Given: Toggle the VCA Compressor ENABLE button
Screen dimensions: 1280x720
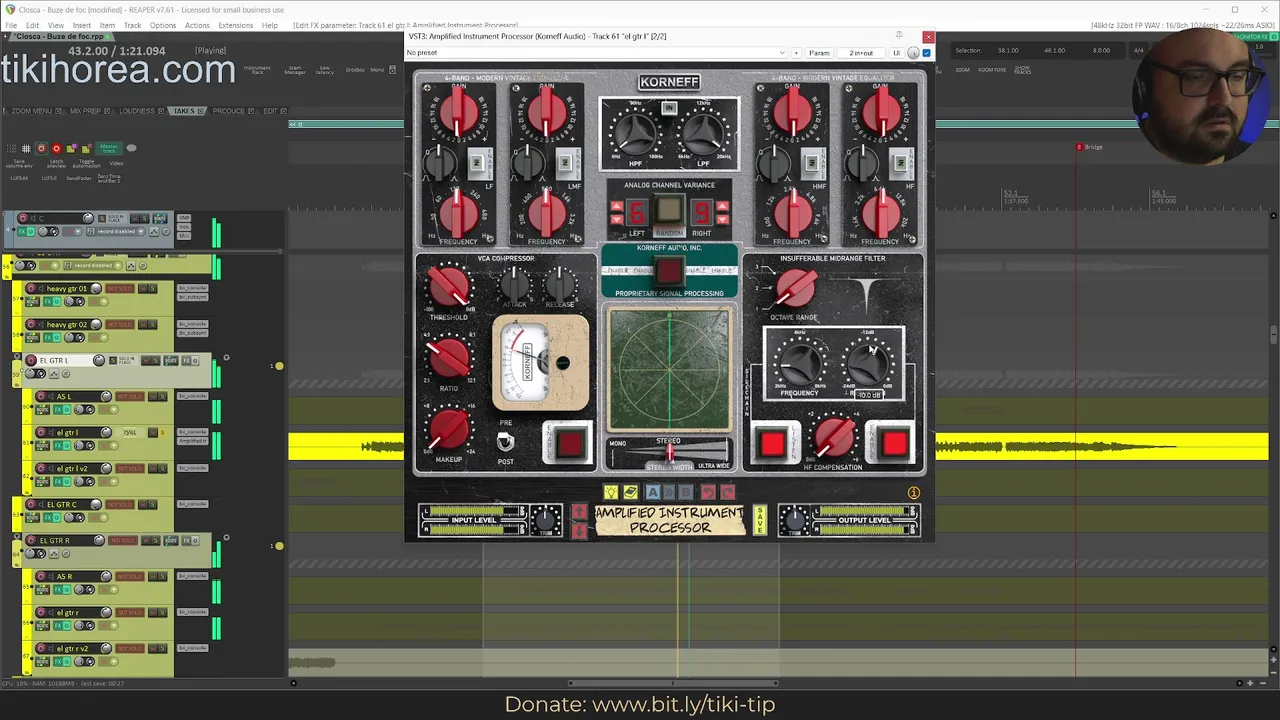Looking at the screenshot, I should [569, 443].
